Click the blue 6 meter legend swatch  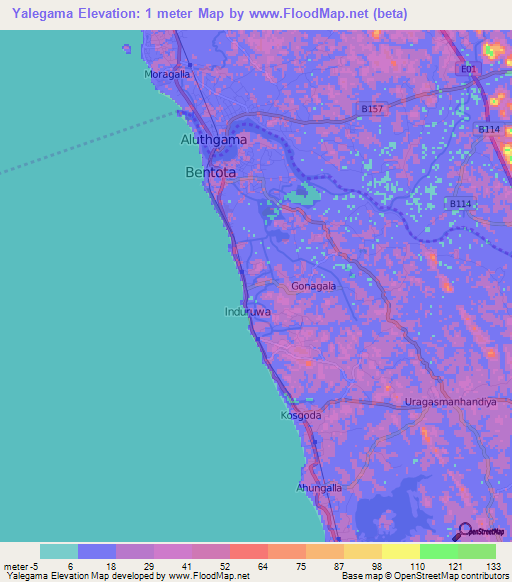point(97,552)
